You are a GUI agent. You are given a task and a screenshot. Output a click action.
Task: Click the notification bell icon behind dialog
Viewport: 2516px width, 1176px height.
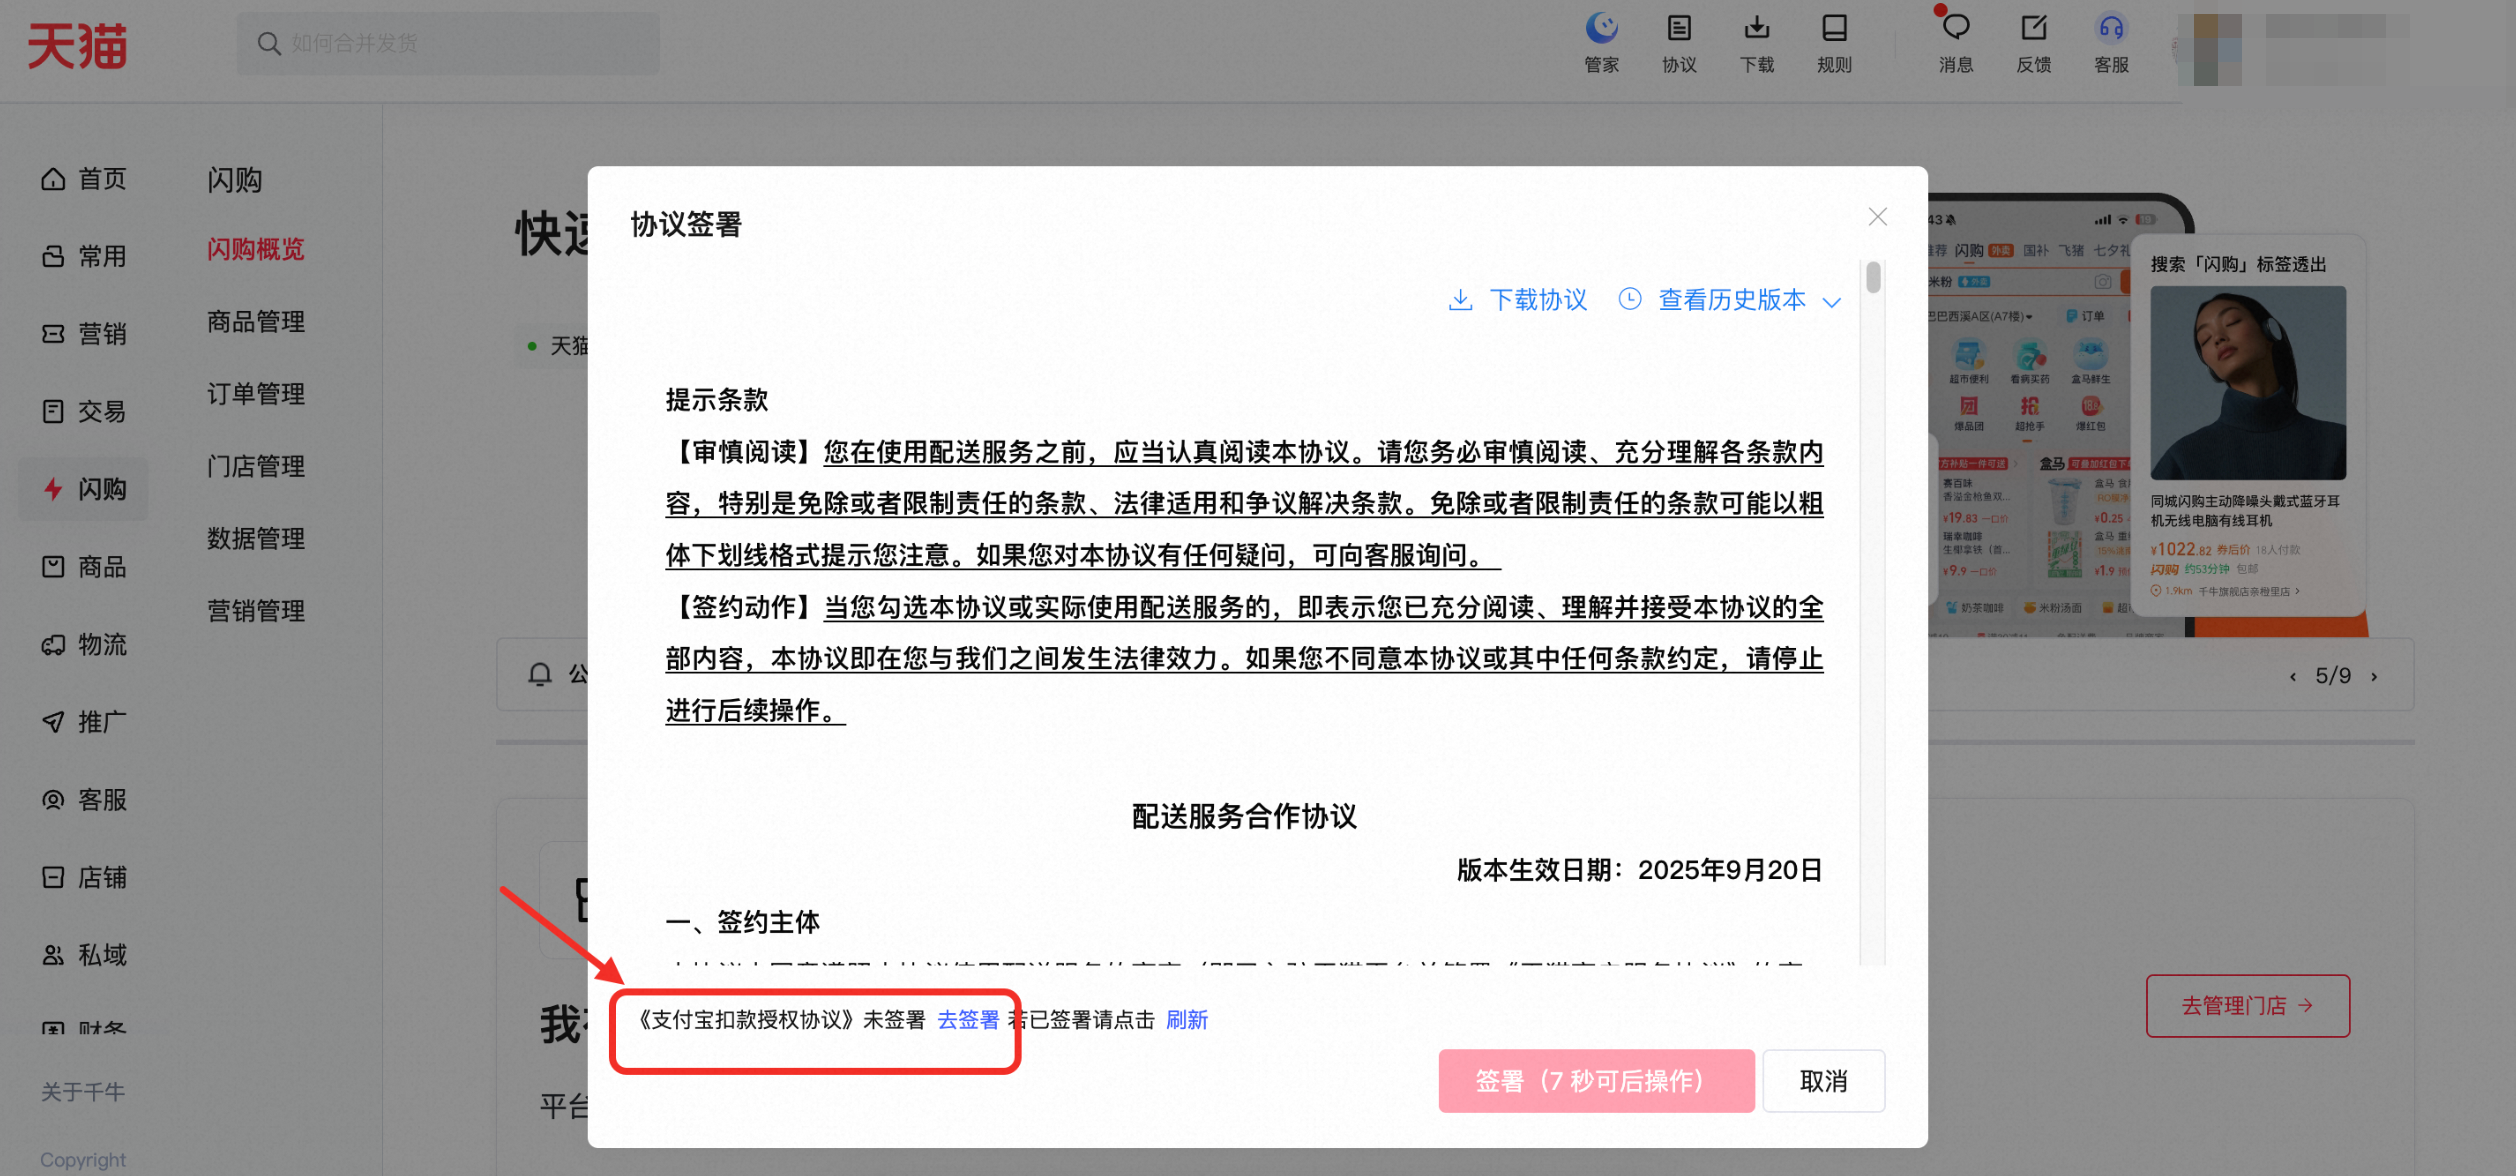click(540, 675)
